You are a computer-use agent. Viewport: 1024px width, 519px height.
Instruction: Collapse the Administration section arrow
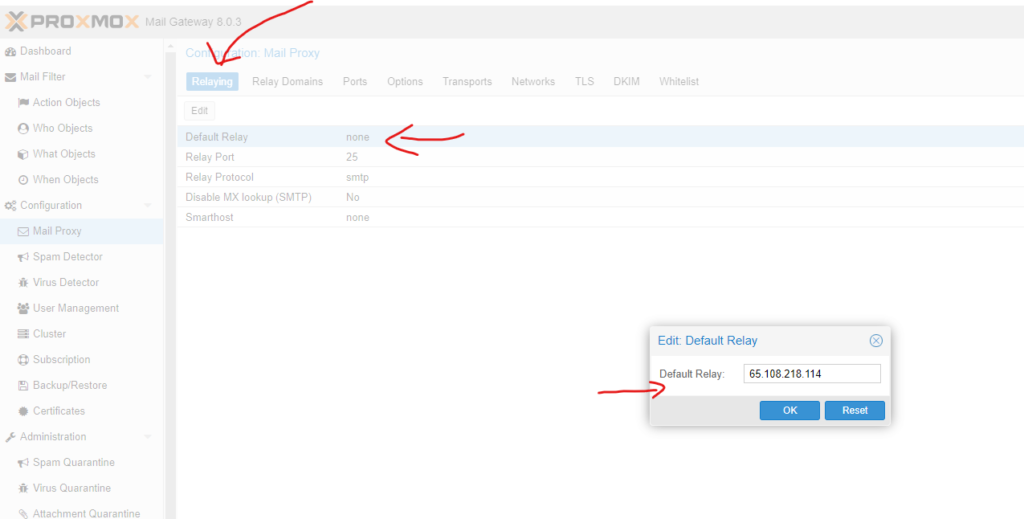(x=148, y=437)
